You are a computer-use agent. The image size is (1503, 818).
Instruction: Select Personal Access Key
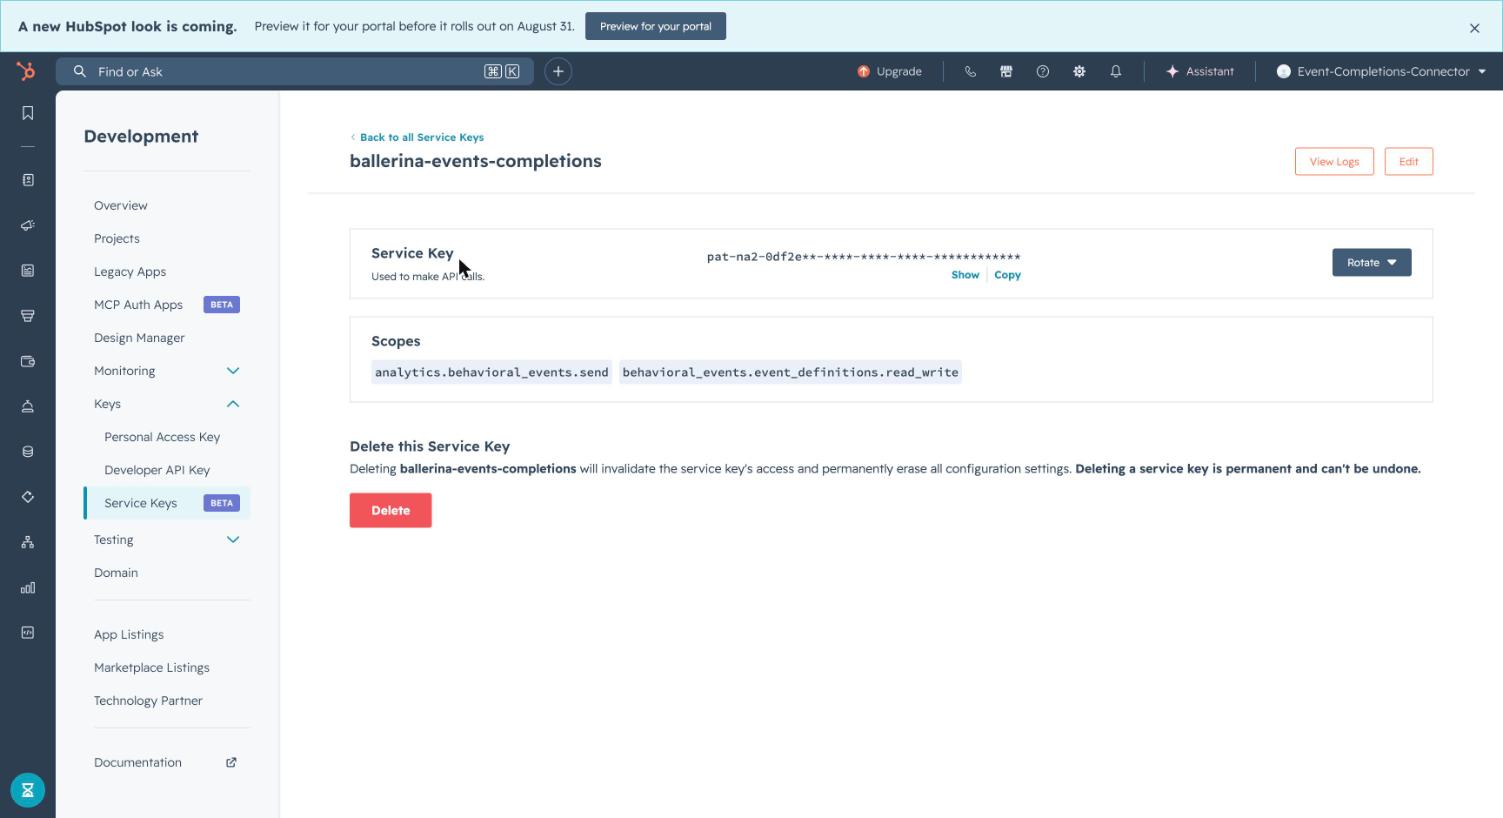pyautogui.click(x=162, y=437)
